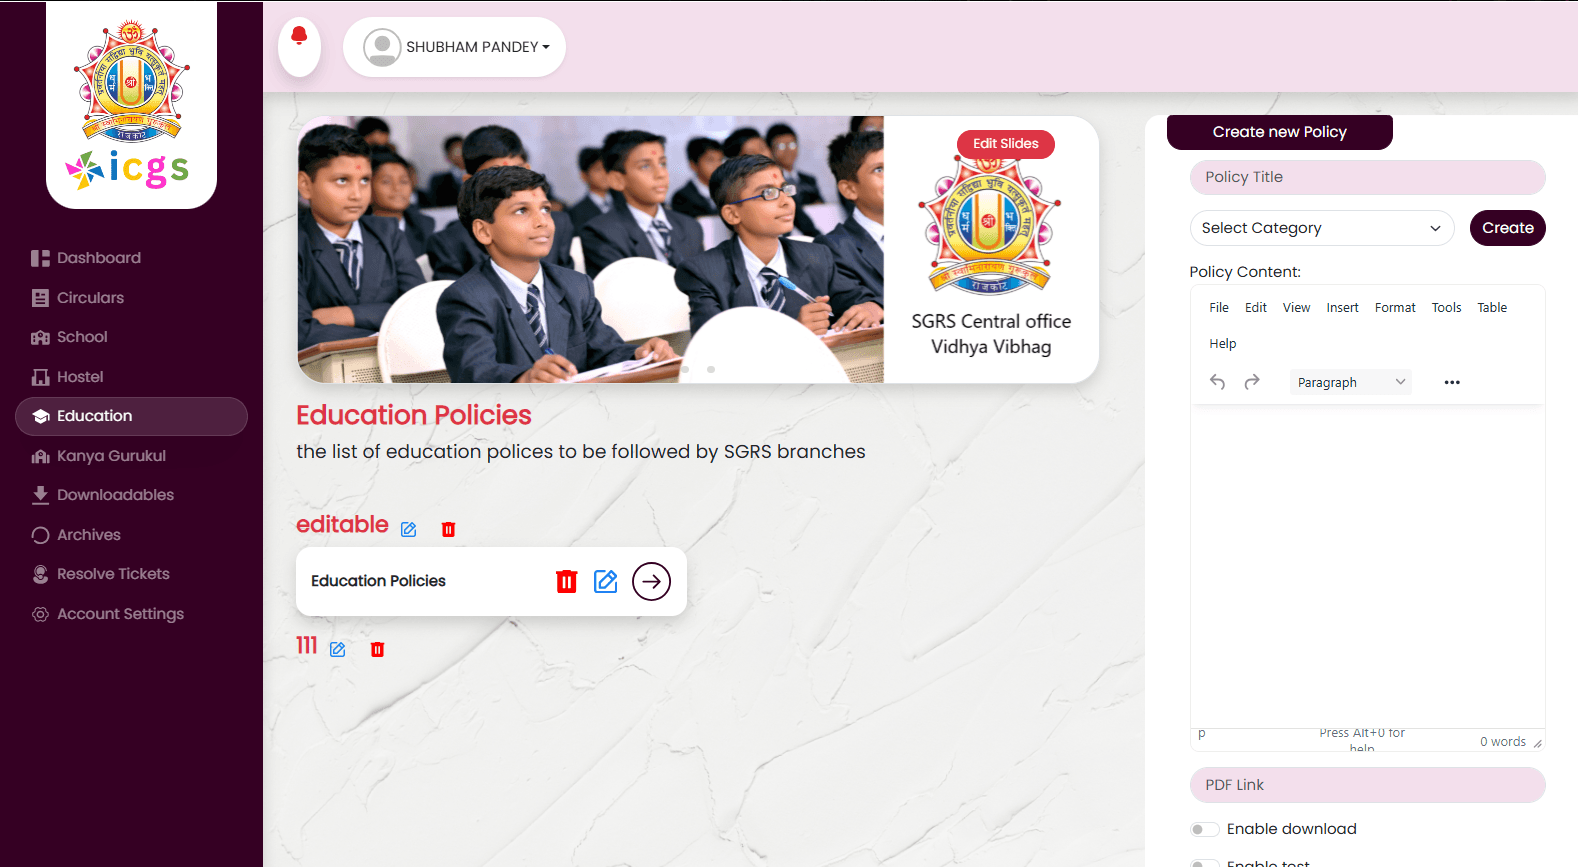This screenshot has height=867, width=1578.
Task: Open the Select Category dropdown
Action: tap(1321, 228)
